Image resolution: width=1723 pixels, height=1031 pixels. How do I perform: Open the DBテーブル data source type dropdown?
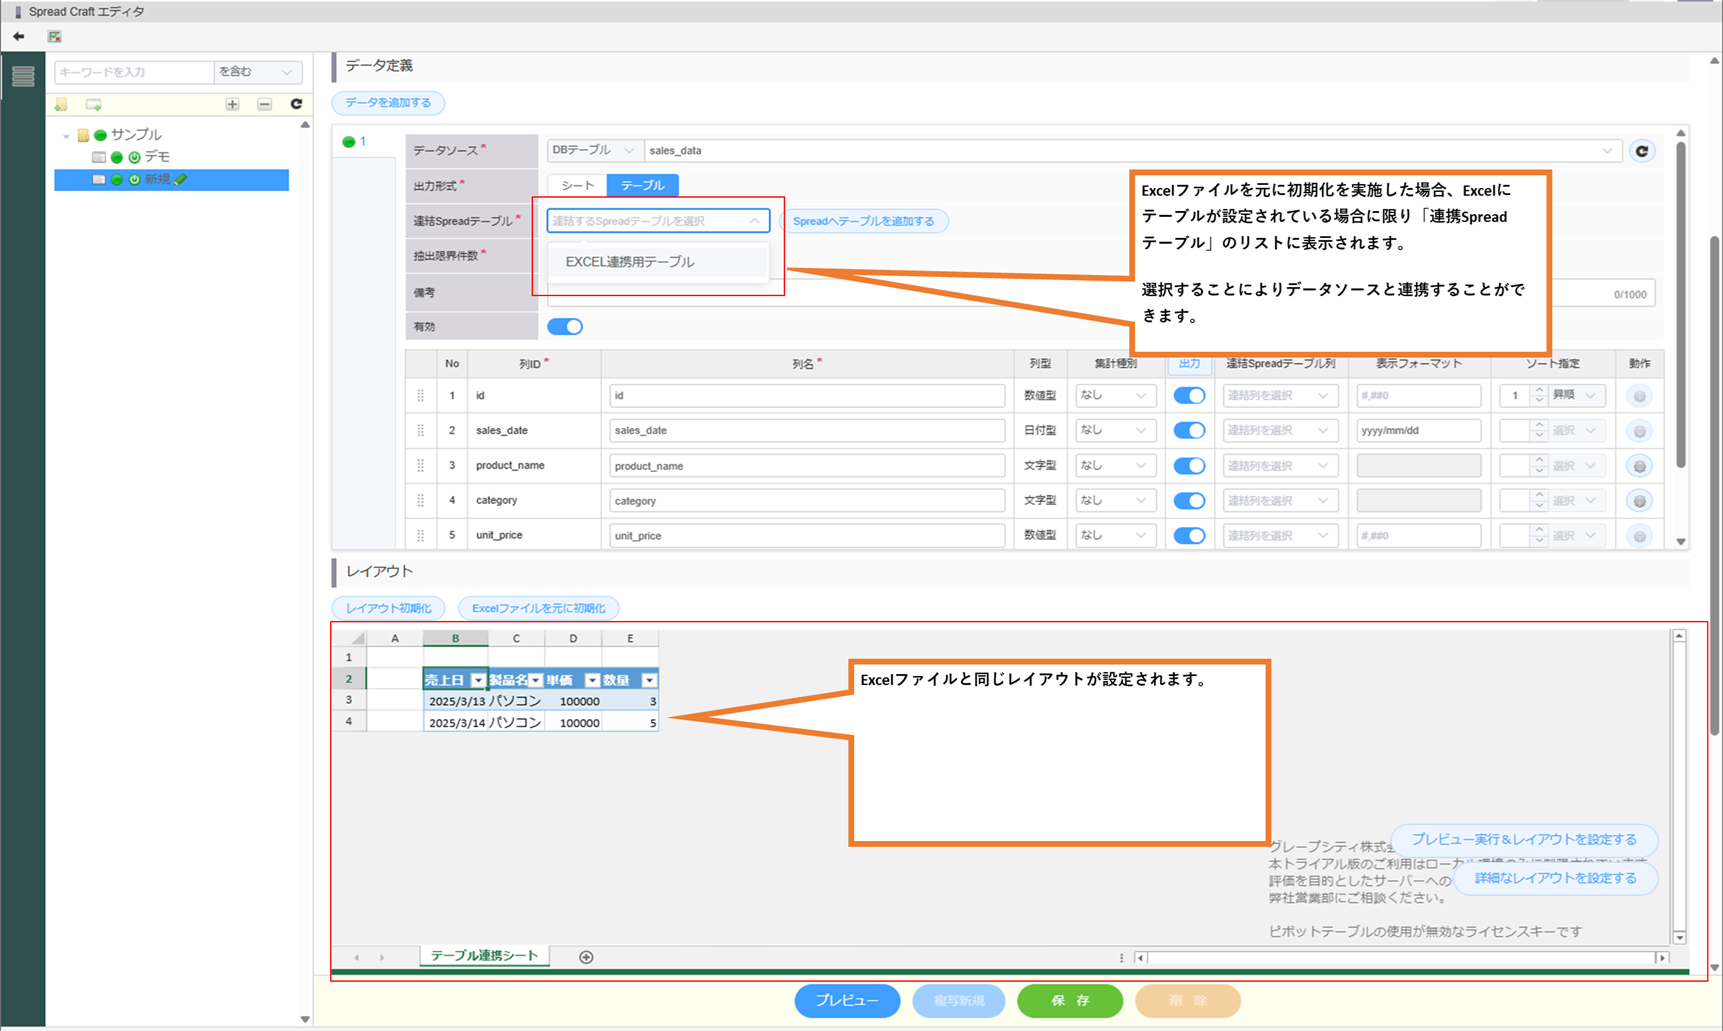point(594,151)
